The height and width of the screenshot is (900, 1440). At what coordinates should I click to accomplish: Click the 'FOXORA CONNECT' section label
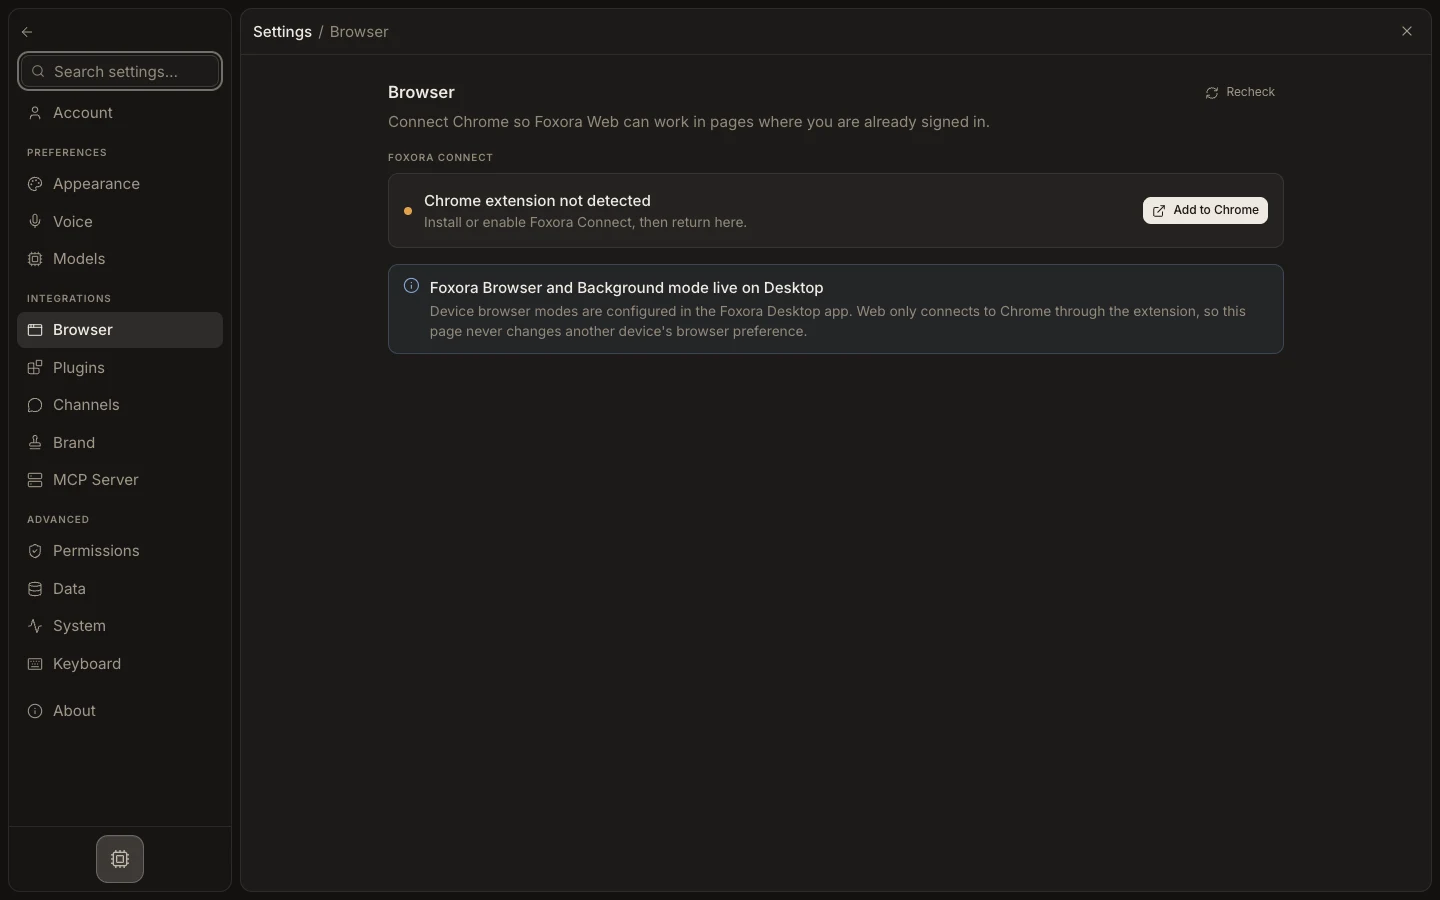point(440,158)
